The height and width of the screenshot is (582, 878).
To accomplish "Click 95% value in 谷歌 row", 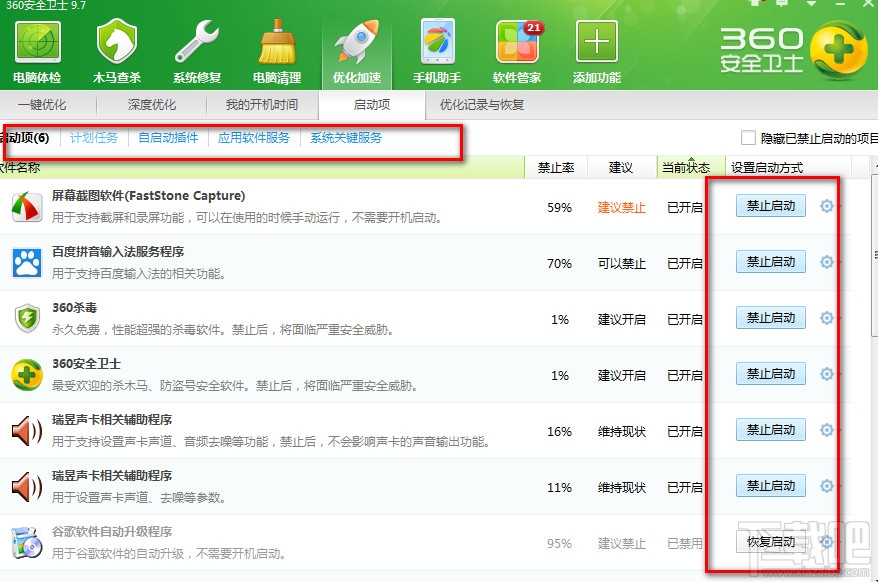I will tap(559, 544).
